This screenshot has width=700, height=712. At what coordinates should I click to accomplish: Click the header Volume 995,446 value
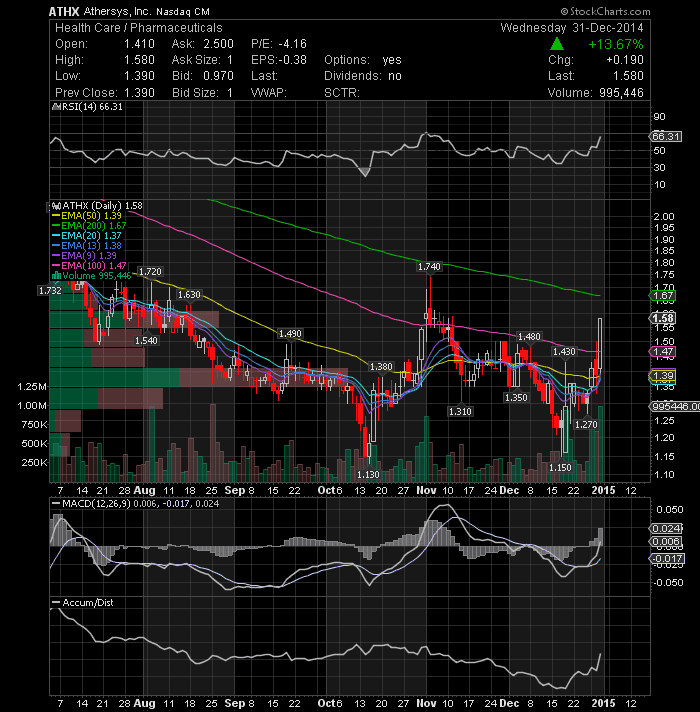tap(621, 93)
